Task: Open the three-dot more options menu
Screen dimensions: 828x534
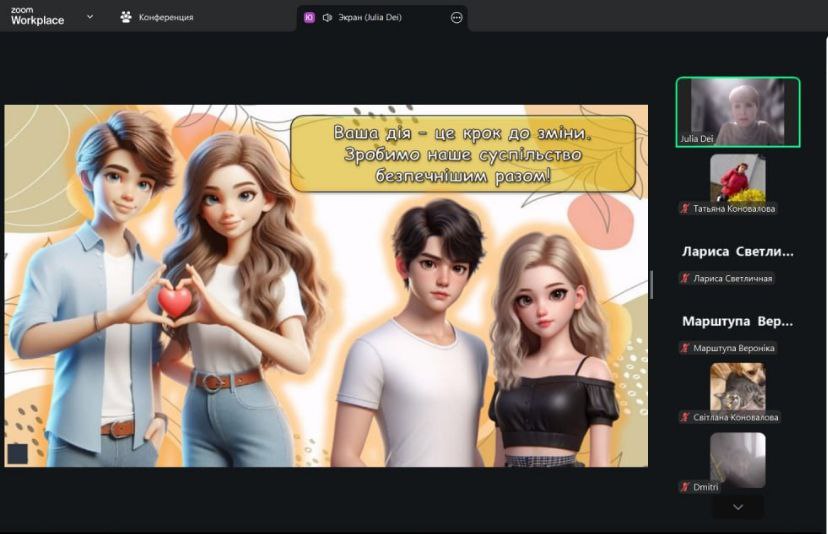Action: click(x=457, y=17)
